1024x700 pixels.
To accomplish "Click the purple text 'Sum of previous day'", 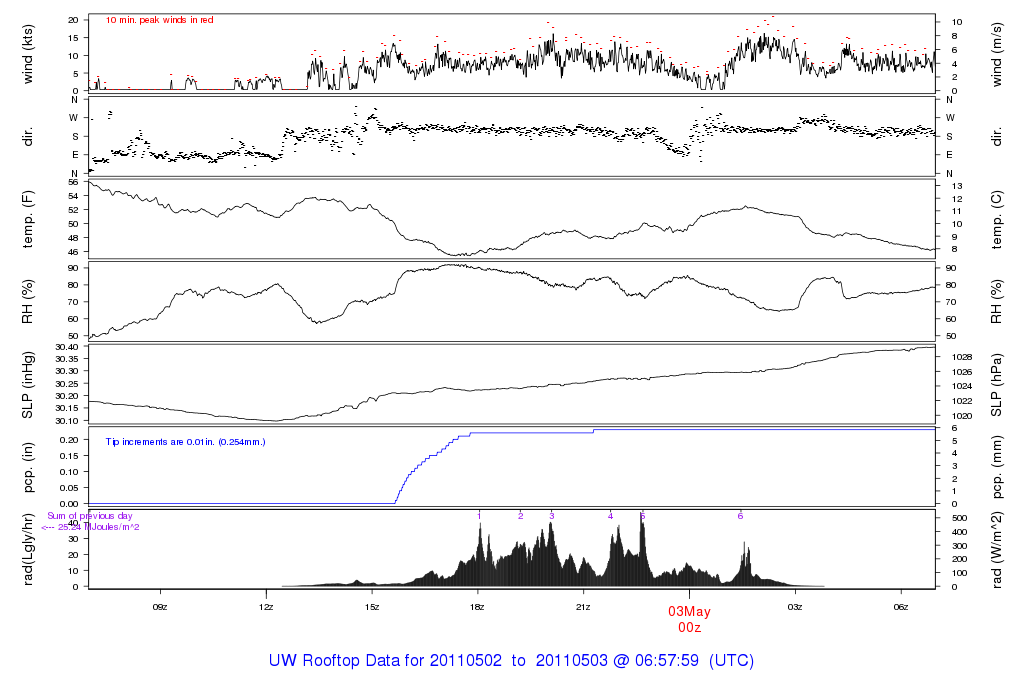I will [89, 516].
